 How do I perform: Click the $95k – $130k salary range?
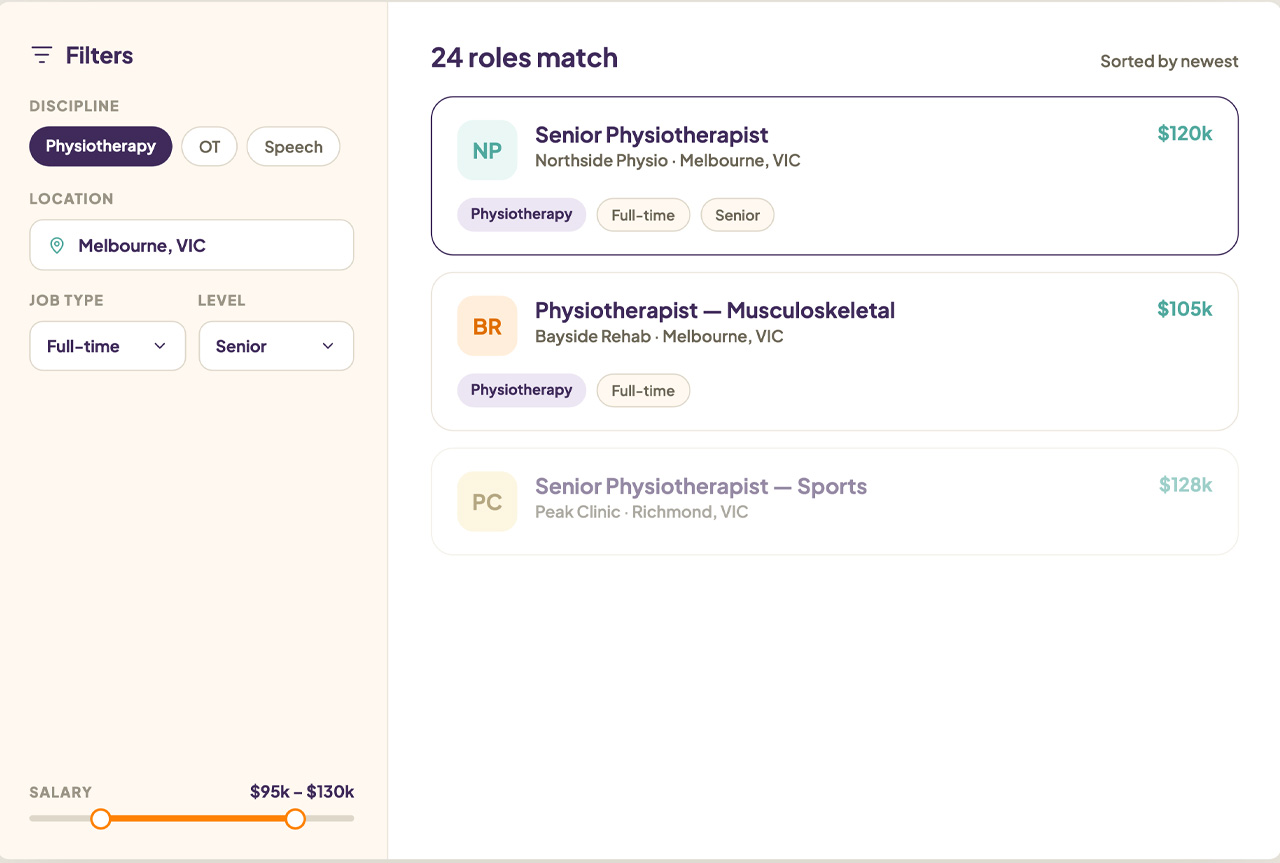pyautogui.click(x=302, y=792)
